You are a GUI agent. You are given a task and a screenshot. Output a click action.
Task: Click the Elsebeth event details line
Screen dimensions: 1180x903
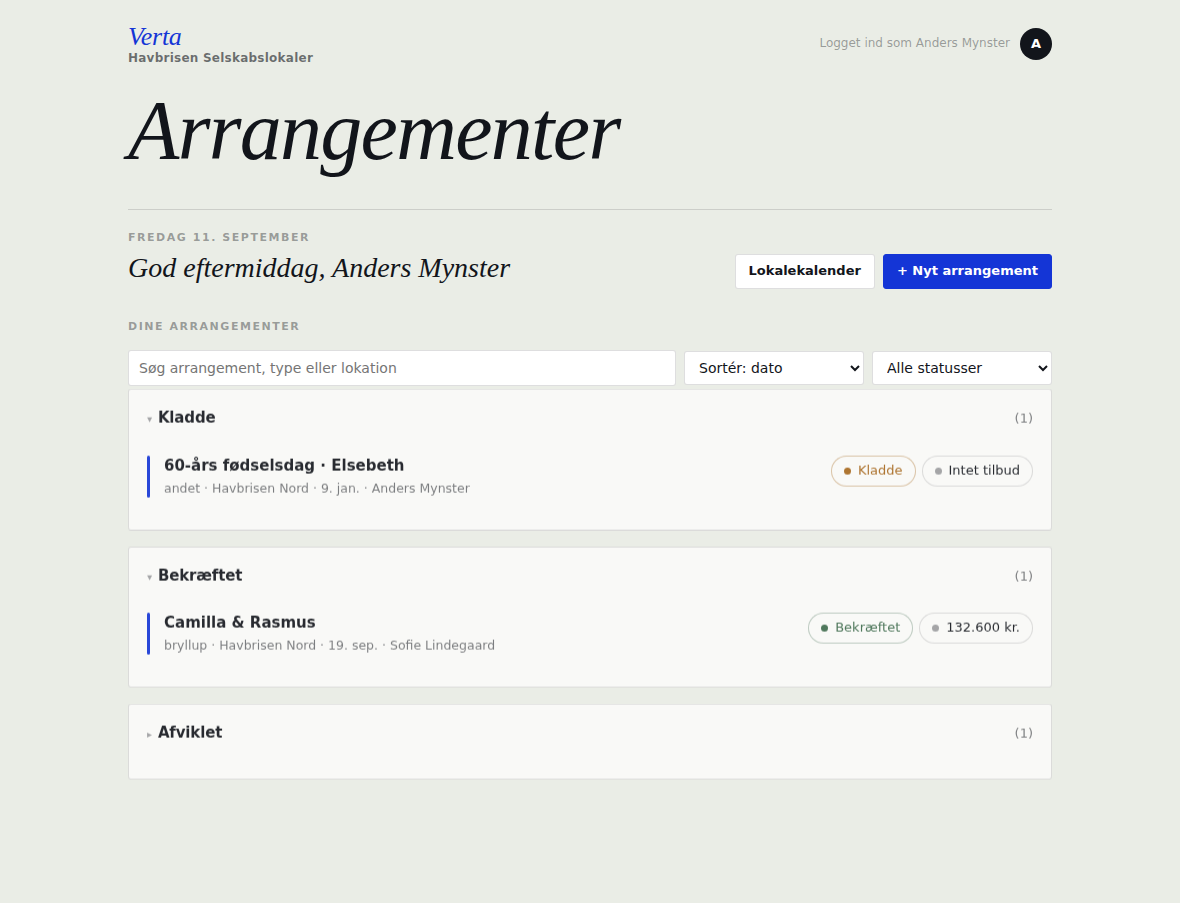tap(317, 488)
